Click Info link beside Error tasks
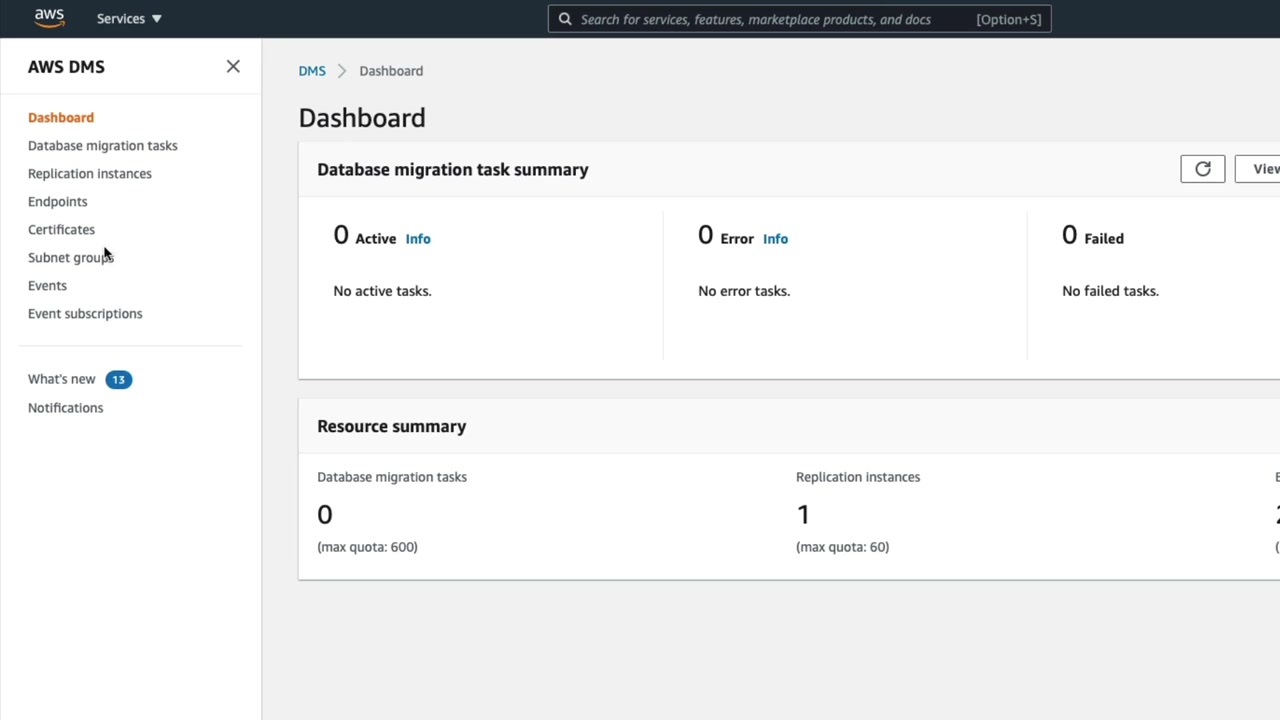The image size is (1280, 720). (775, 239)
